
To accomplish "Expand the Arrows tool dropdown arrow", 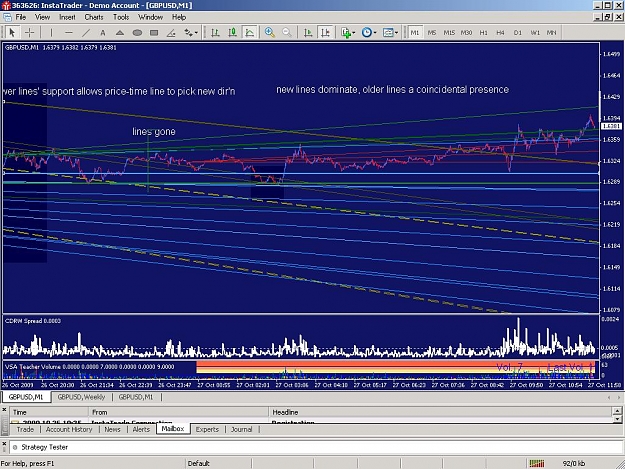I will [196, 33].
